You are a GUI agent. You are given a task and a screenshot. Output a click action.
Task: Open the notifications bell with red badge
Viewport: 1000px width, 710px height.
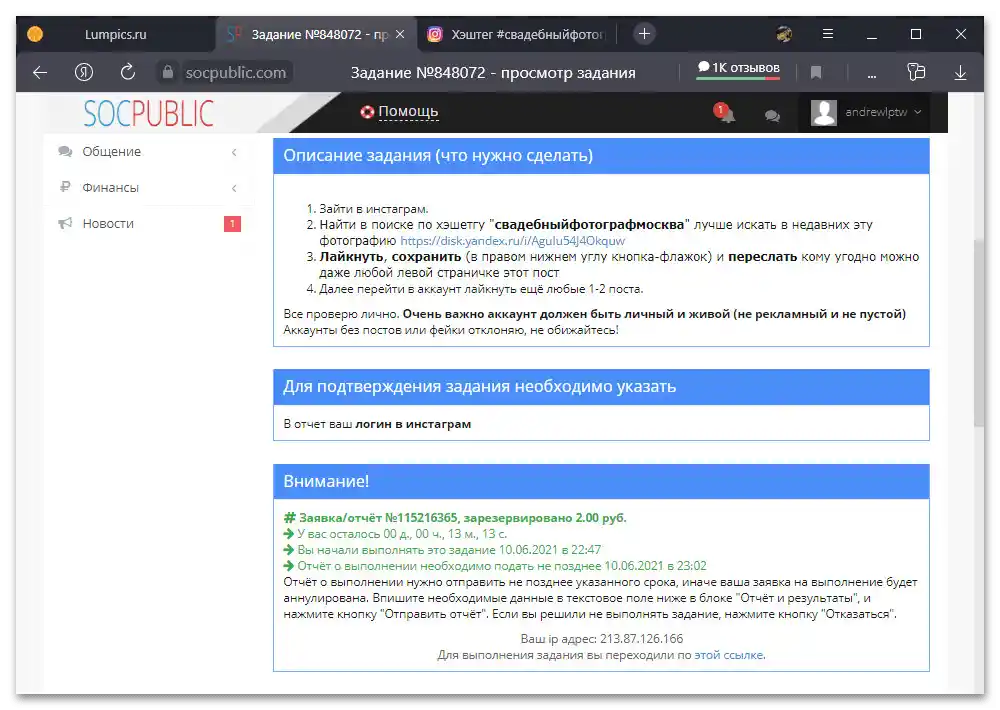[724, 113]
